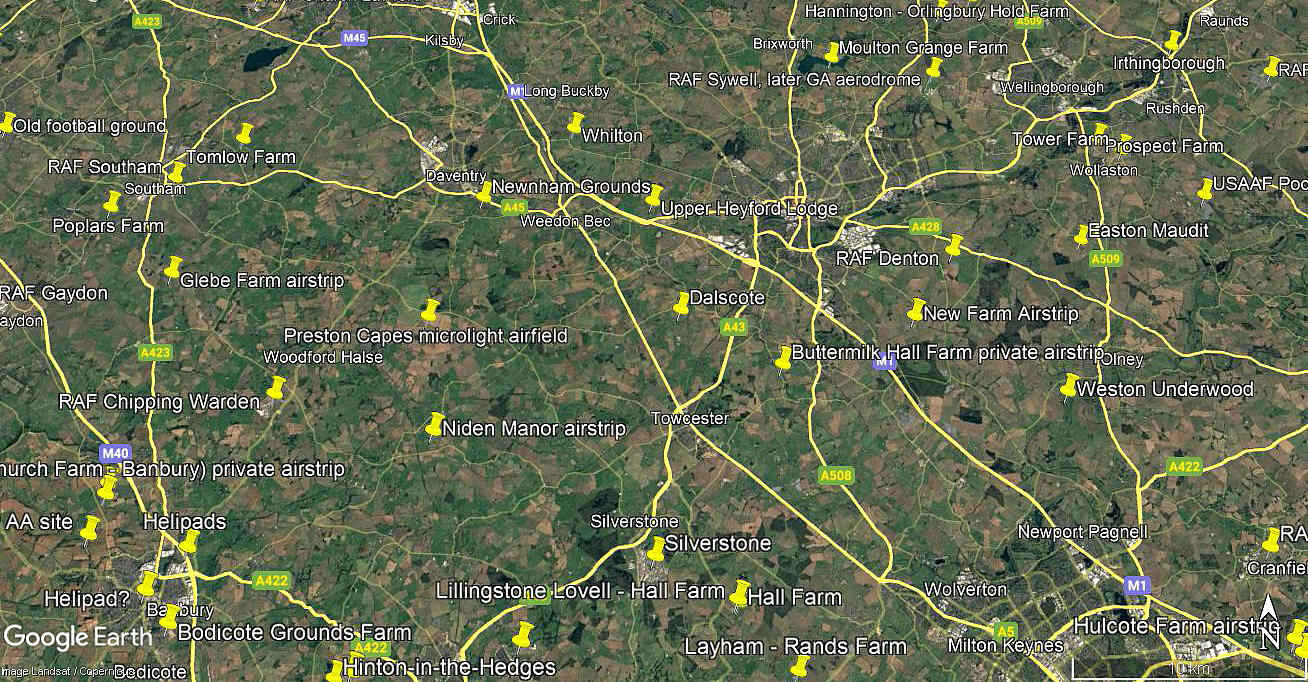Click the Tomlow Farm pushpin
1308x682 pixels.
(x=244, y=134)
